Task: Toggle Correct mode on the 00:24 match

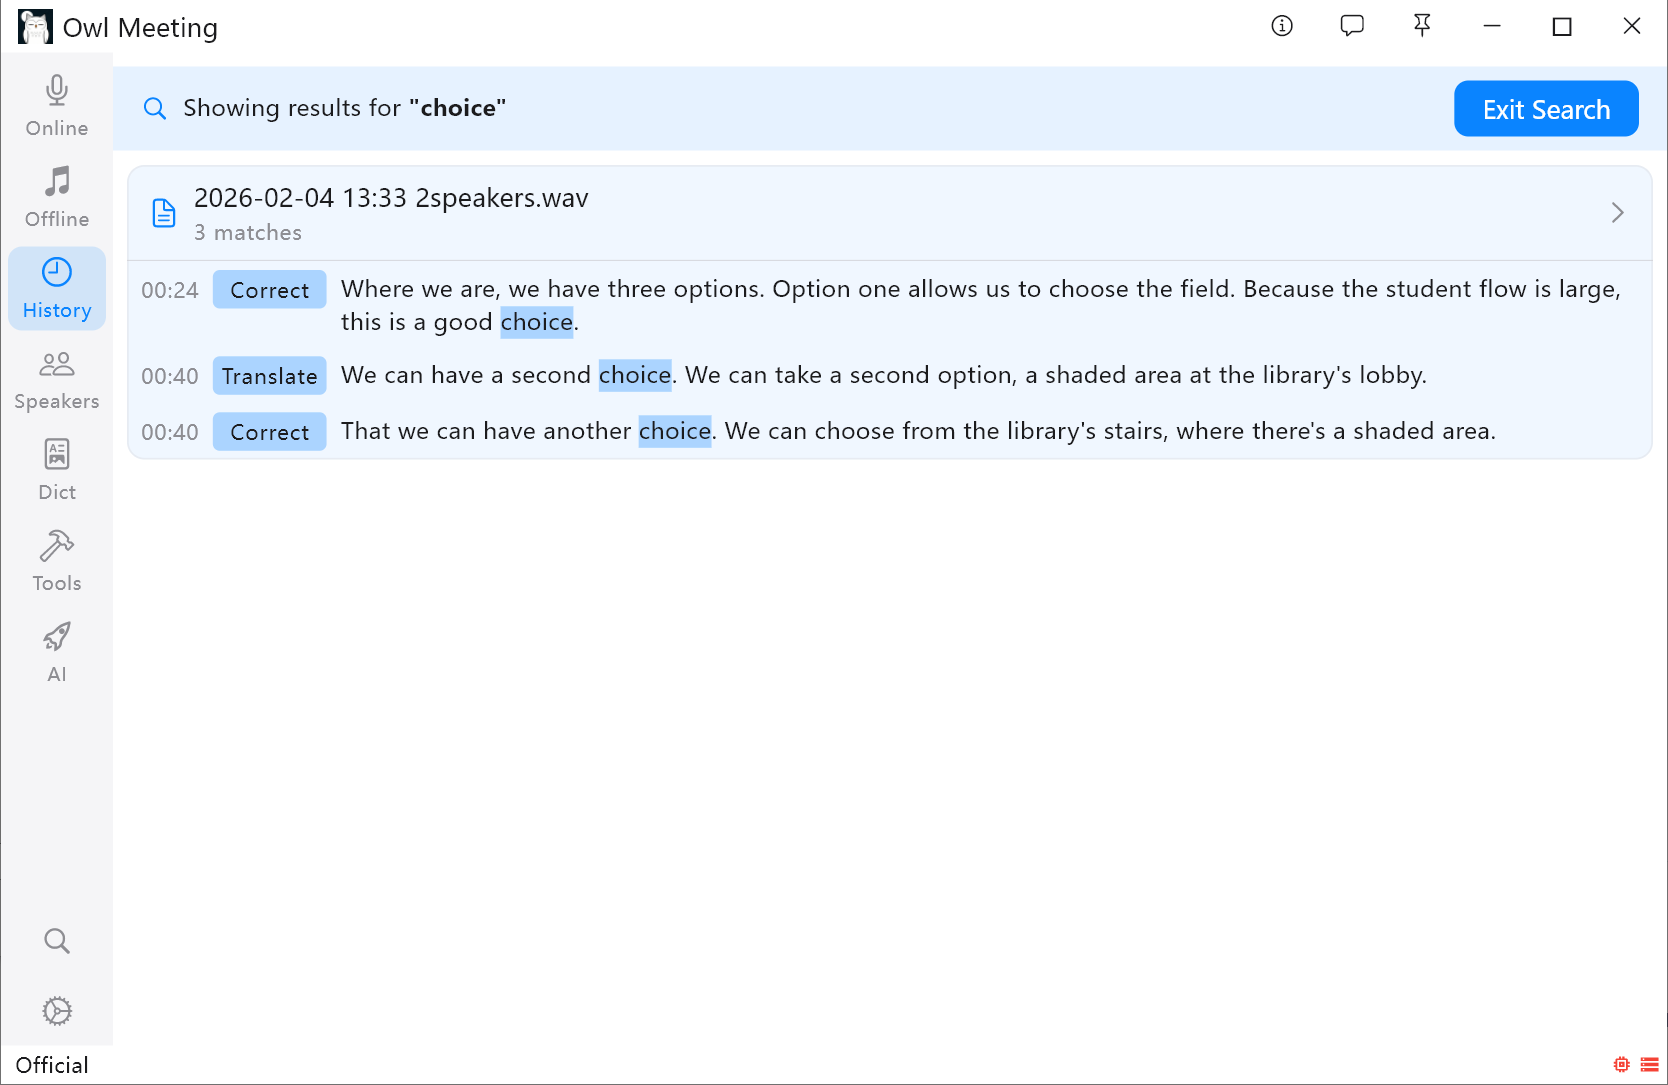Action: [268, 289]
